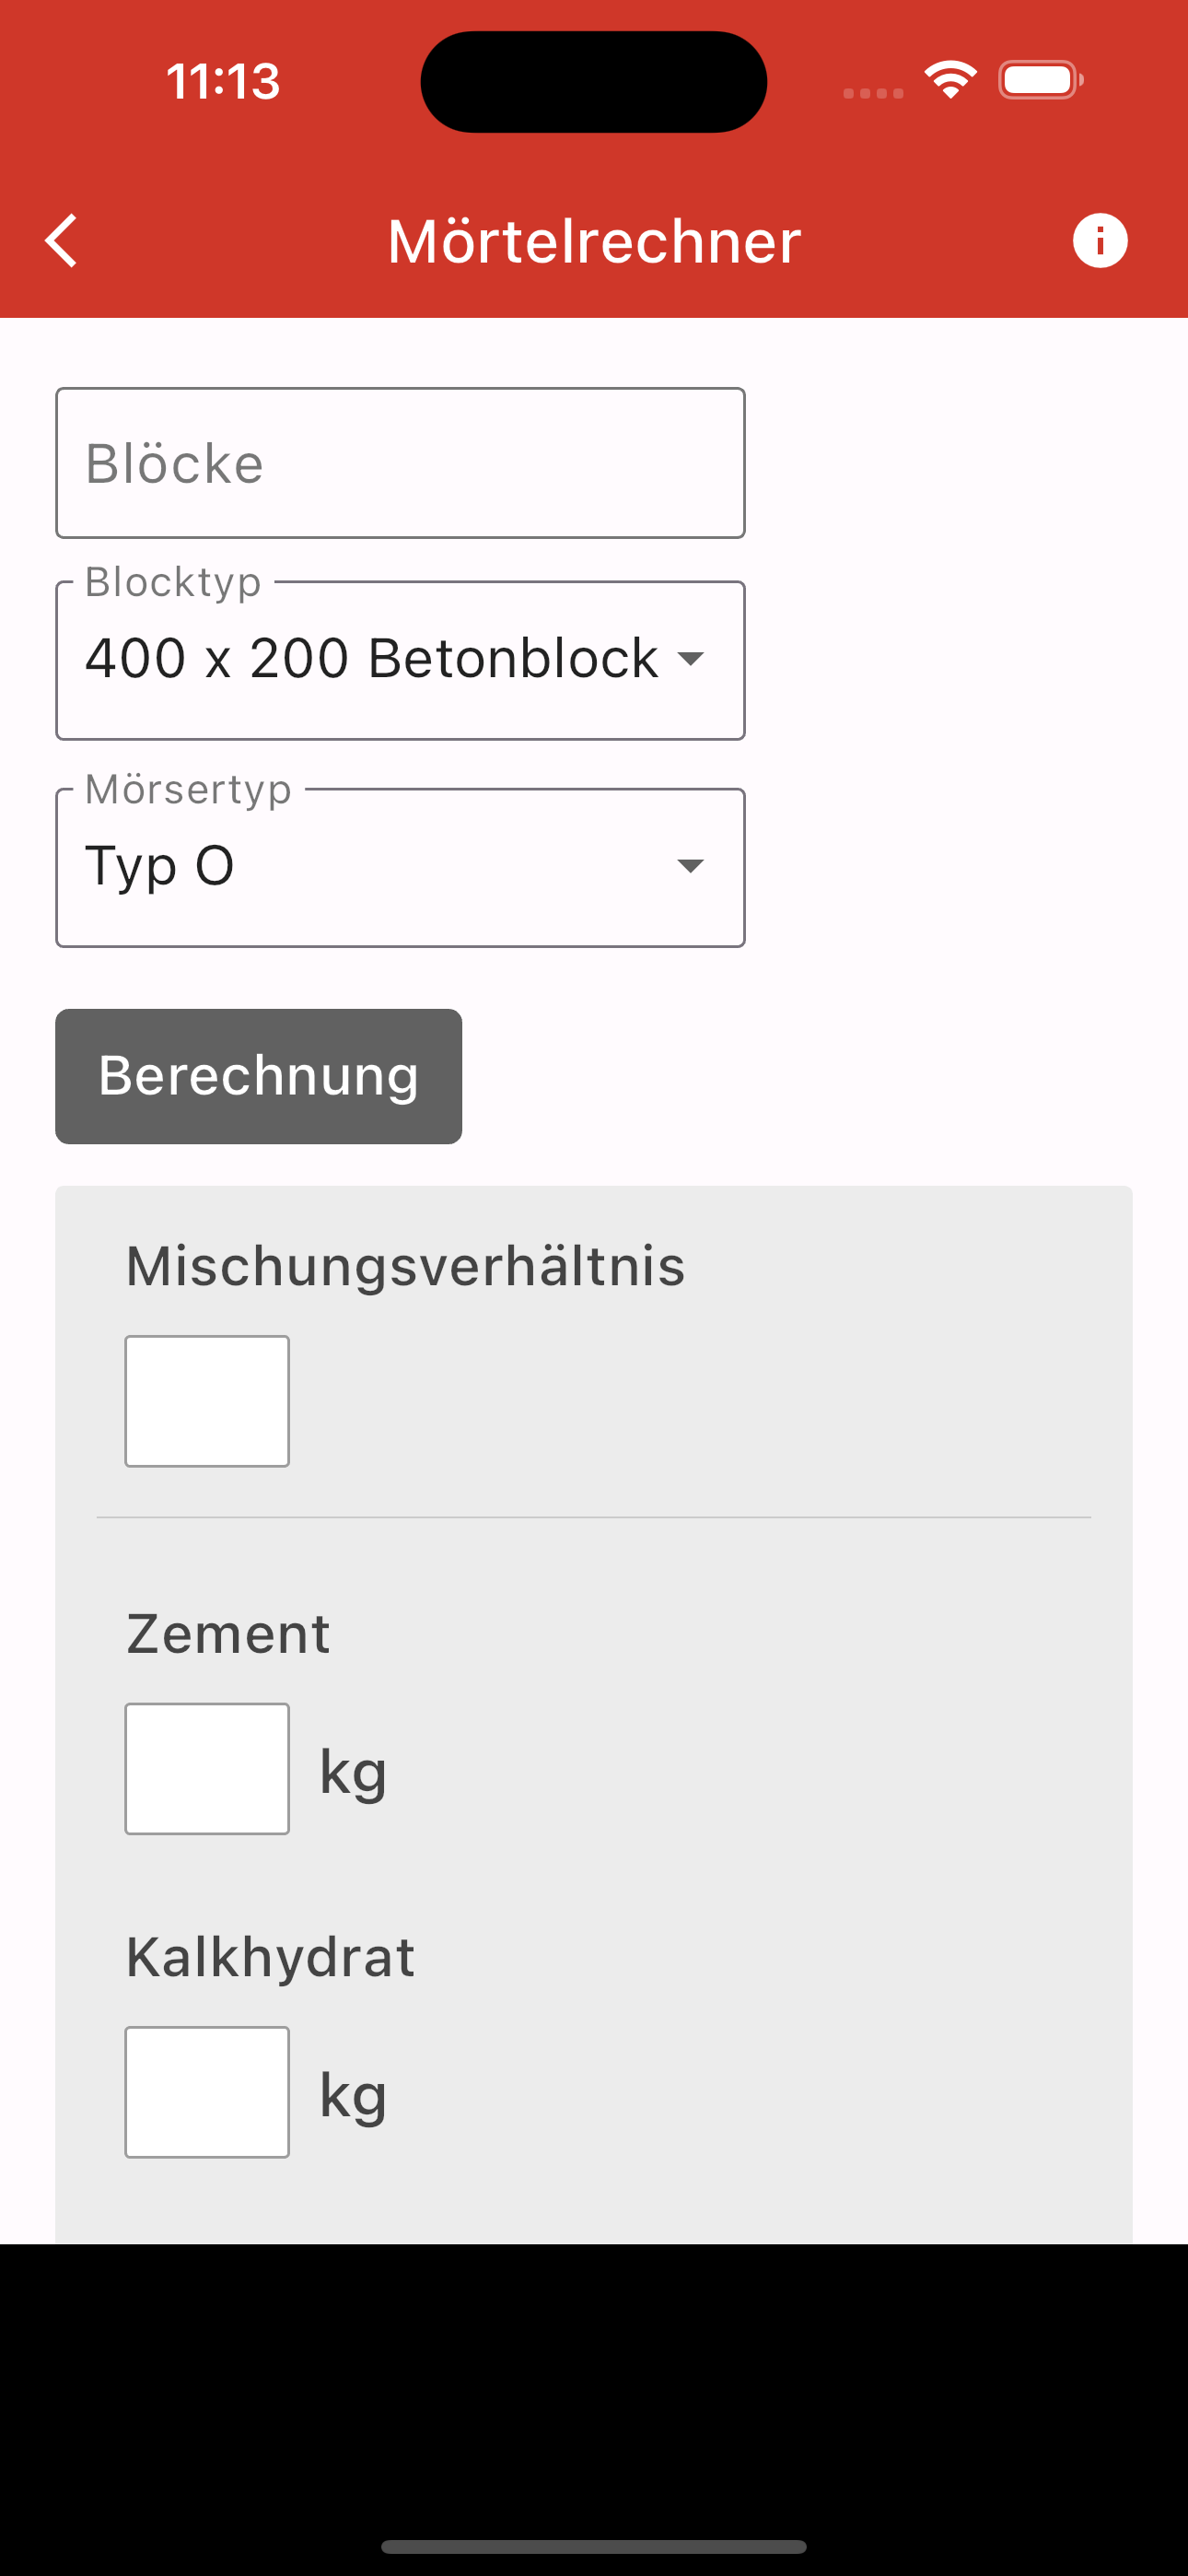Image resolution: width=1188 pixels, height=2576 pixels.
Task: Tap the home indicator bar
Action: [x=594, y=2546]
